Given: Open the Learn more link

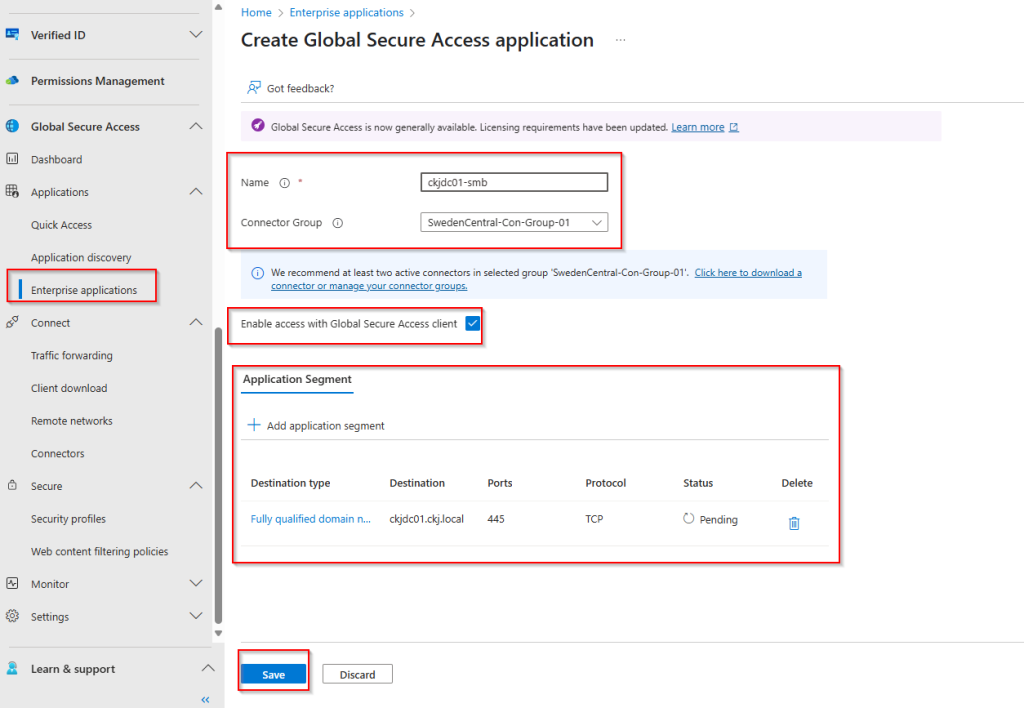Looking at the screenshot, I should point(698,127).
